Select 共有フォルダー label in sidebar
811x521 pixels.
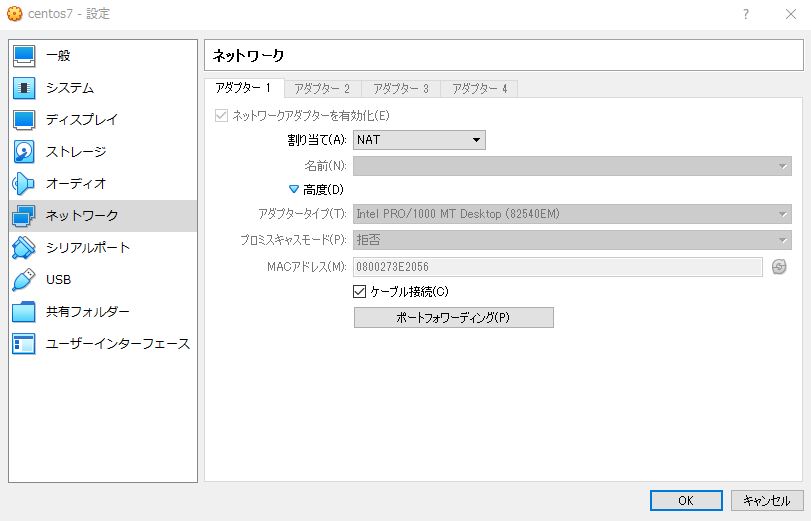[x=88, y=312]
